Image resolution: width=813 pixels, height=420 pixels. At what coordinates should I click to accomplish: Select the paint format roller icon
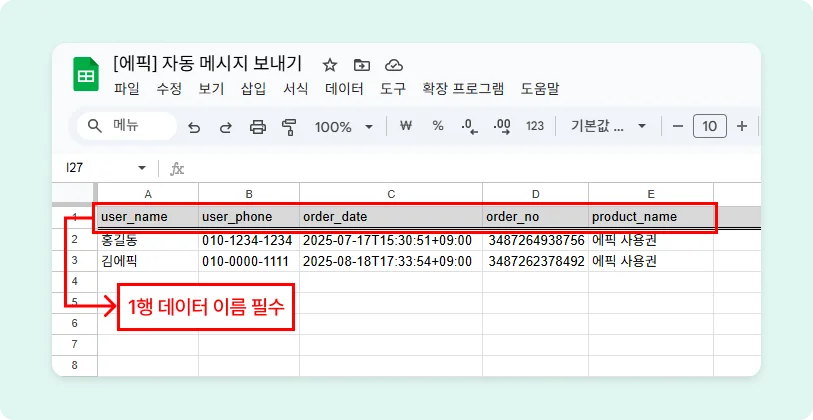click(x=290, y=127)
